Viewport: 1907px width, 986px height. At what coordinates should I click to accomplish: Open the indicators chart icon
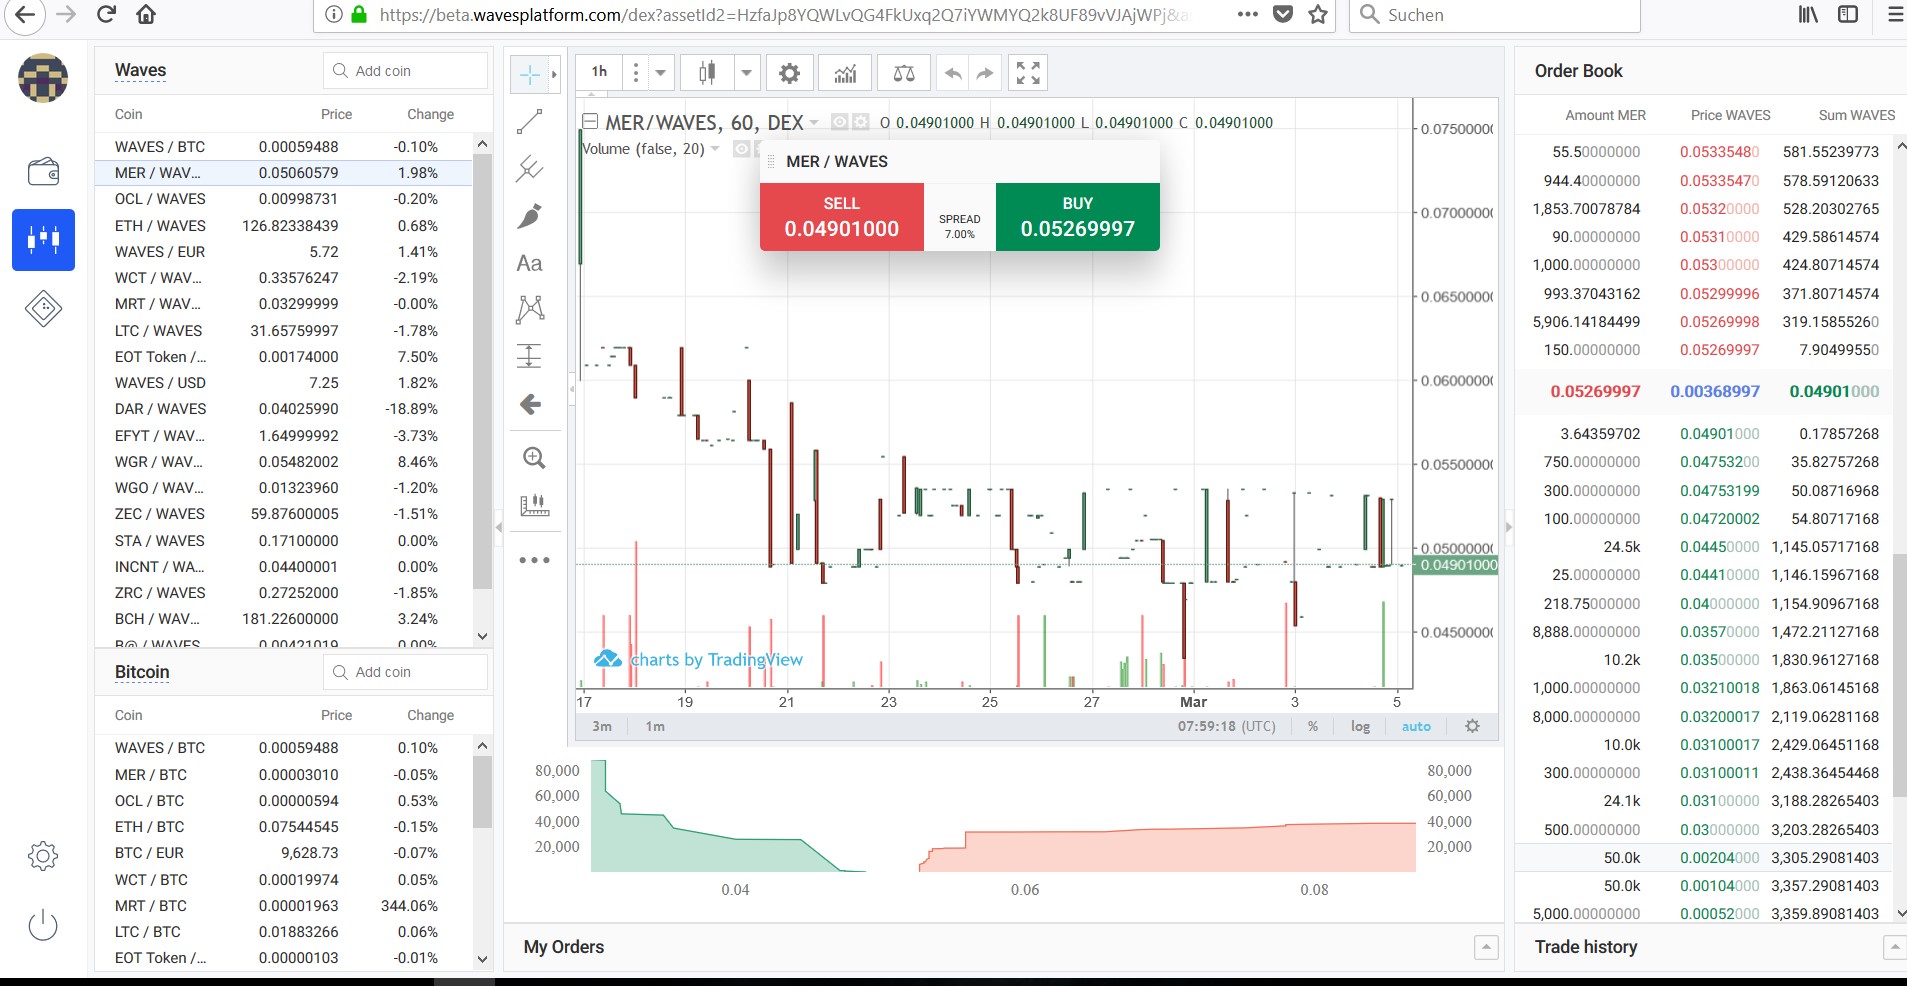(845, 73)
